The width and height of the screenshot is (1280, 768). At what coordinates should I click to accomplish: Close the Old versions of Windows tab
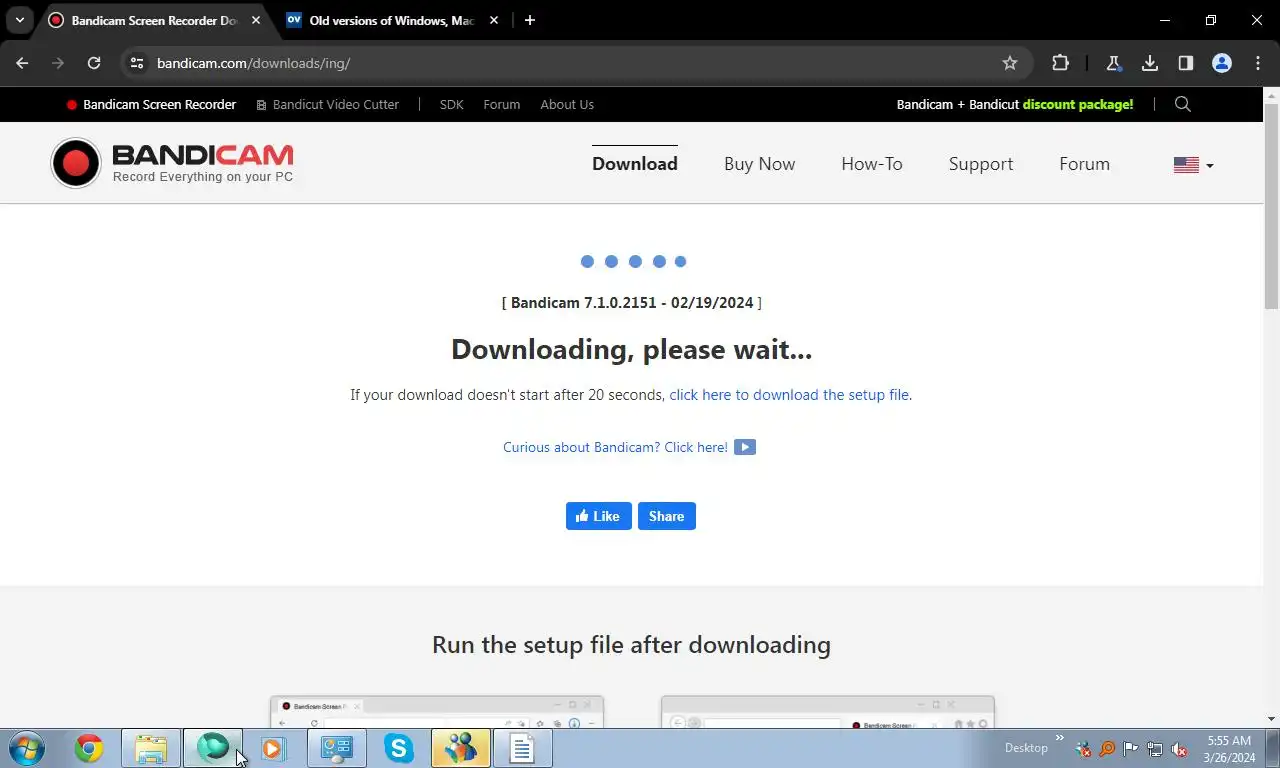coord(494,20)
